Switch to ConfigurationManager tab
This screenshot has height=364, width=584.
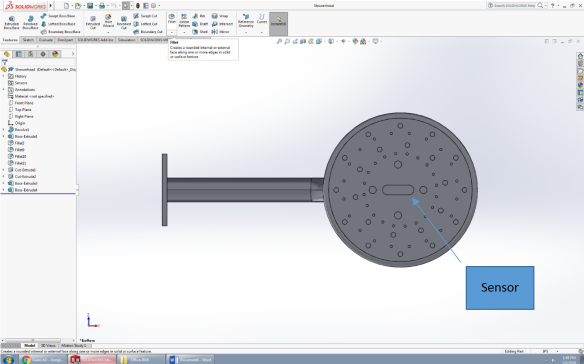click(31, 54)
